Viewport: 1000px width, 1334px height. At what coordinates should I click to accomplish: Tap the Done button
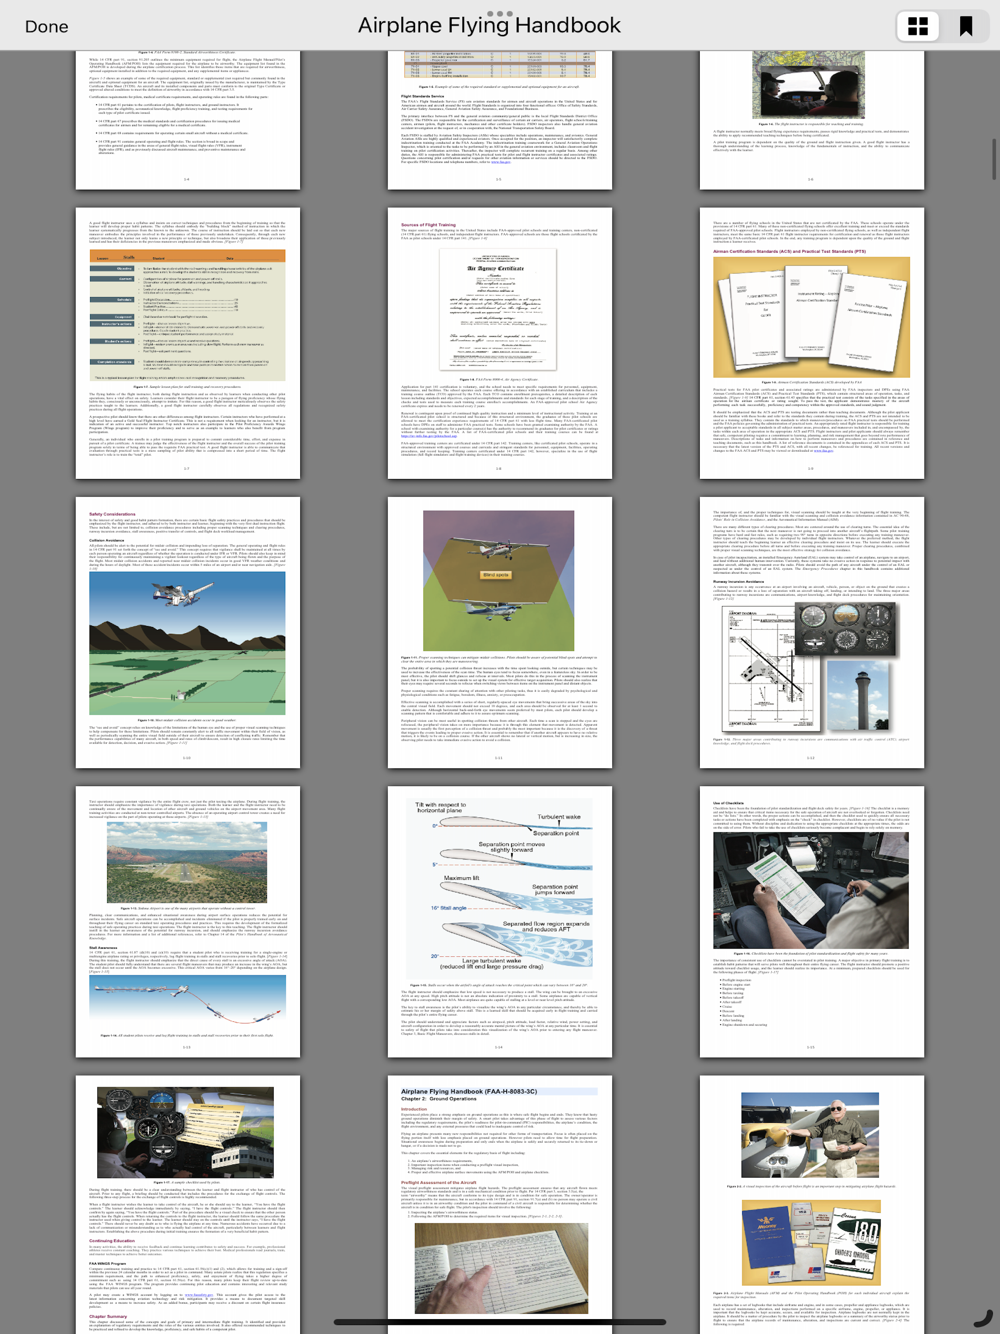[x=46, y=27]
